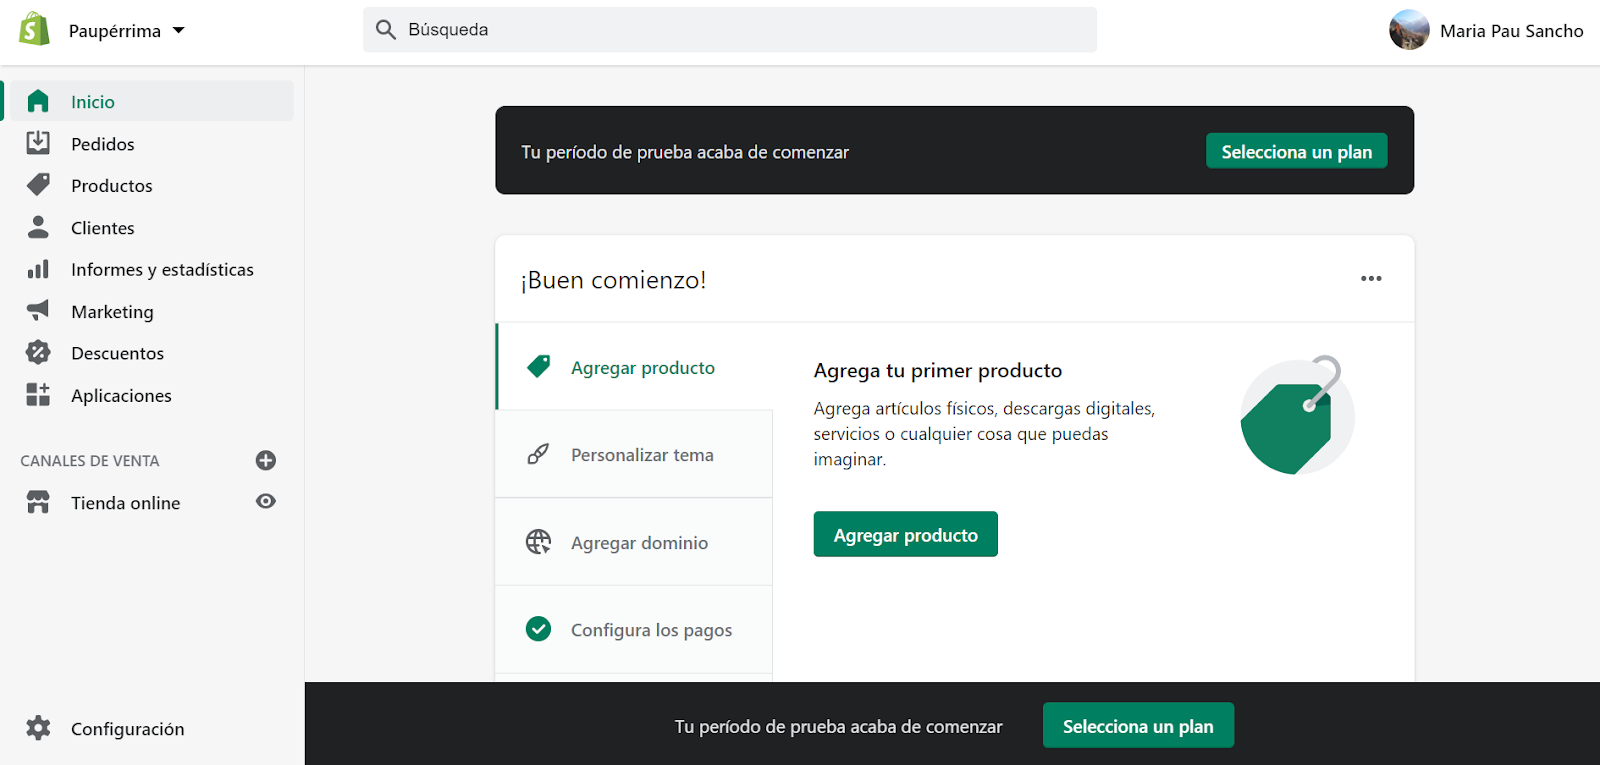The width and height of the screenshot is (1600, 765).
Task: Click the Configura los pagos checkmark
Action: (x=538, y=629)
